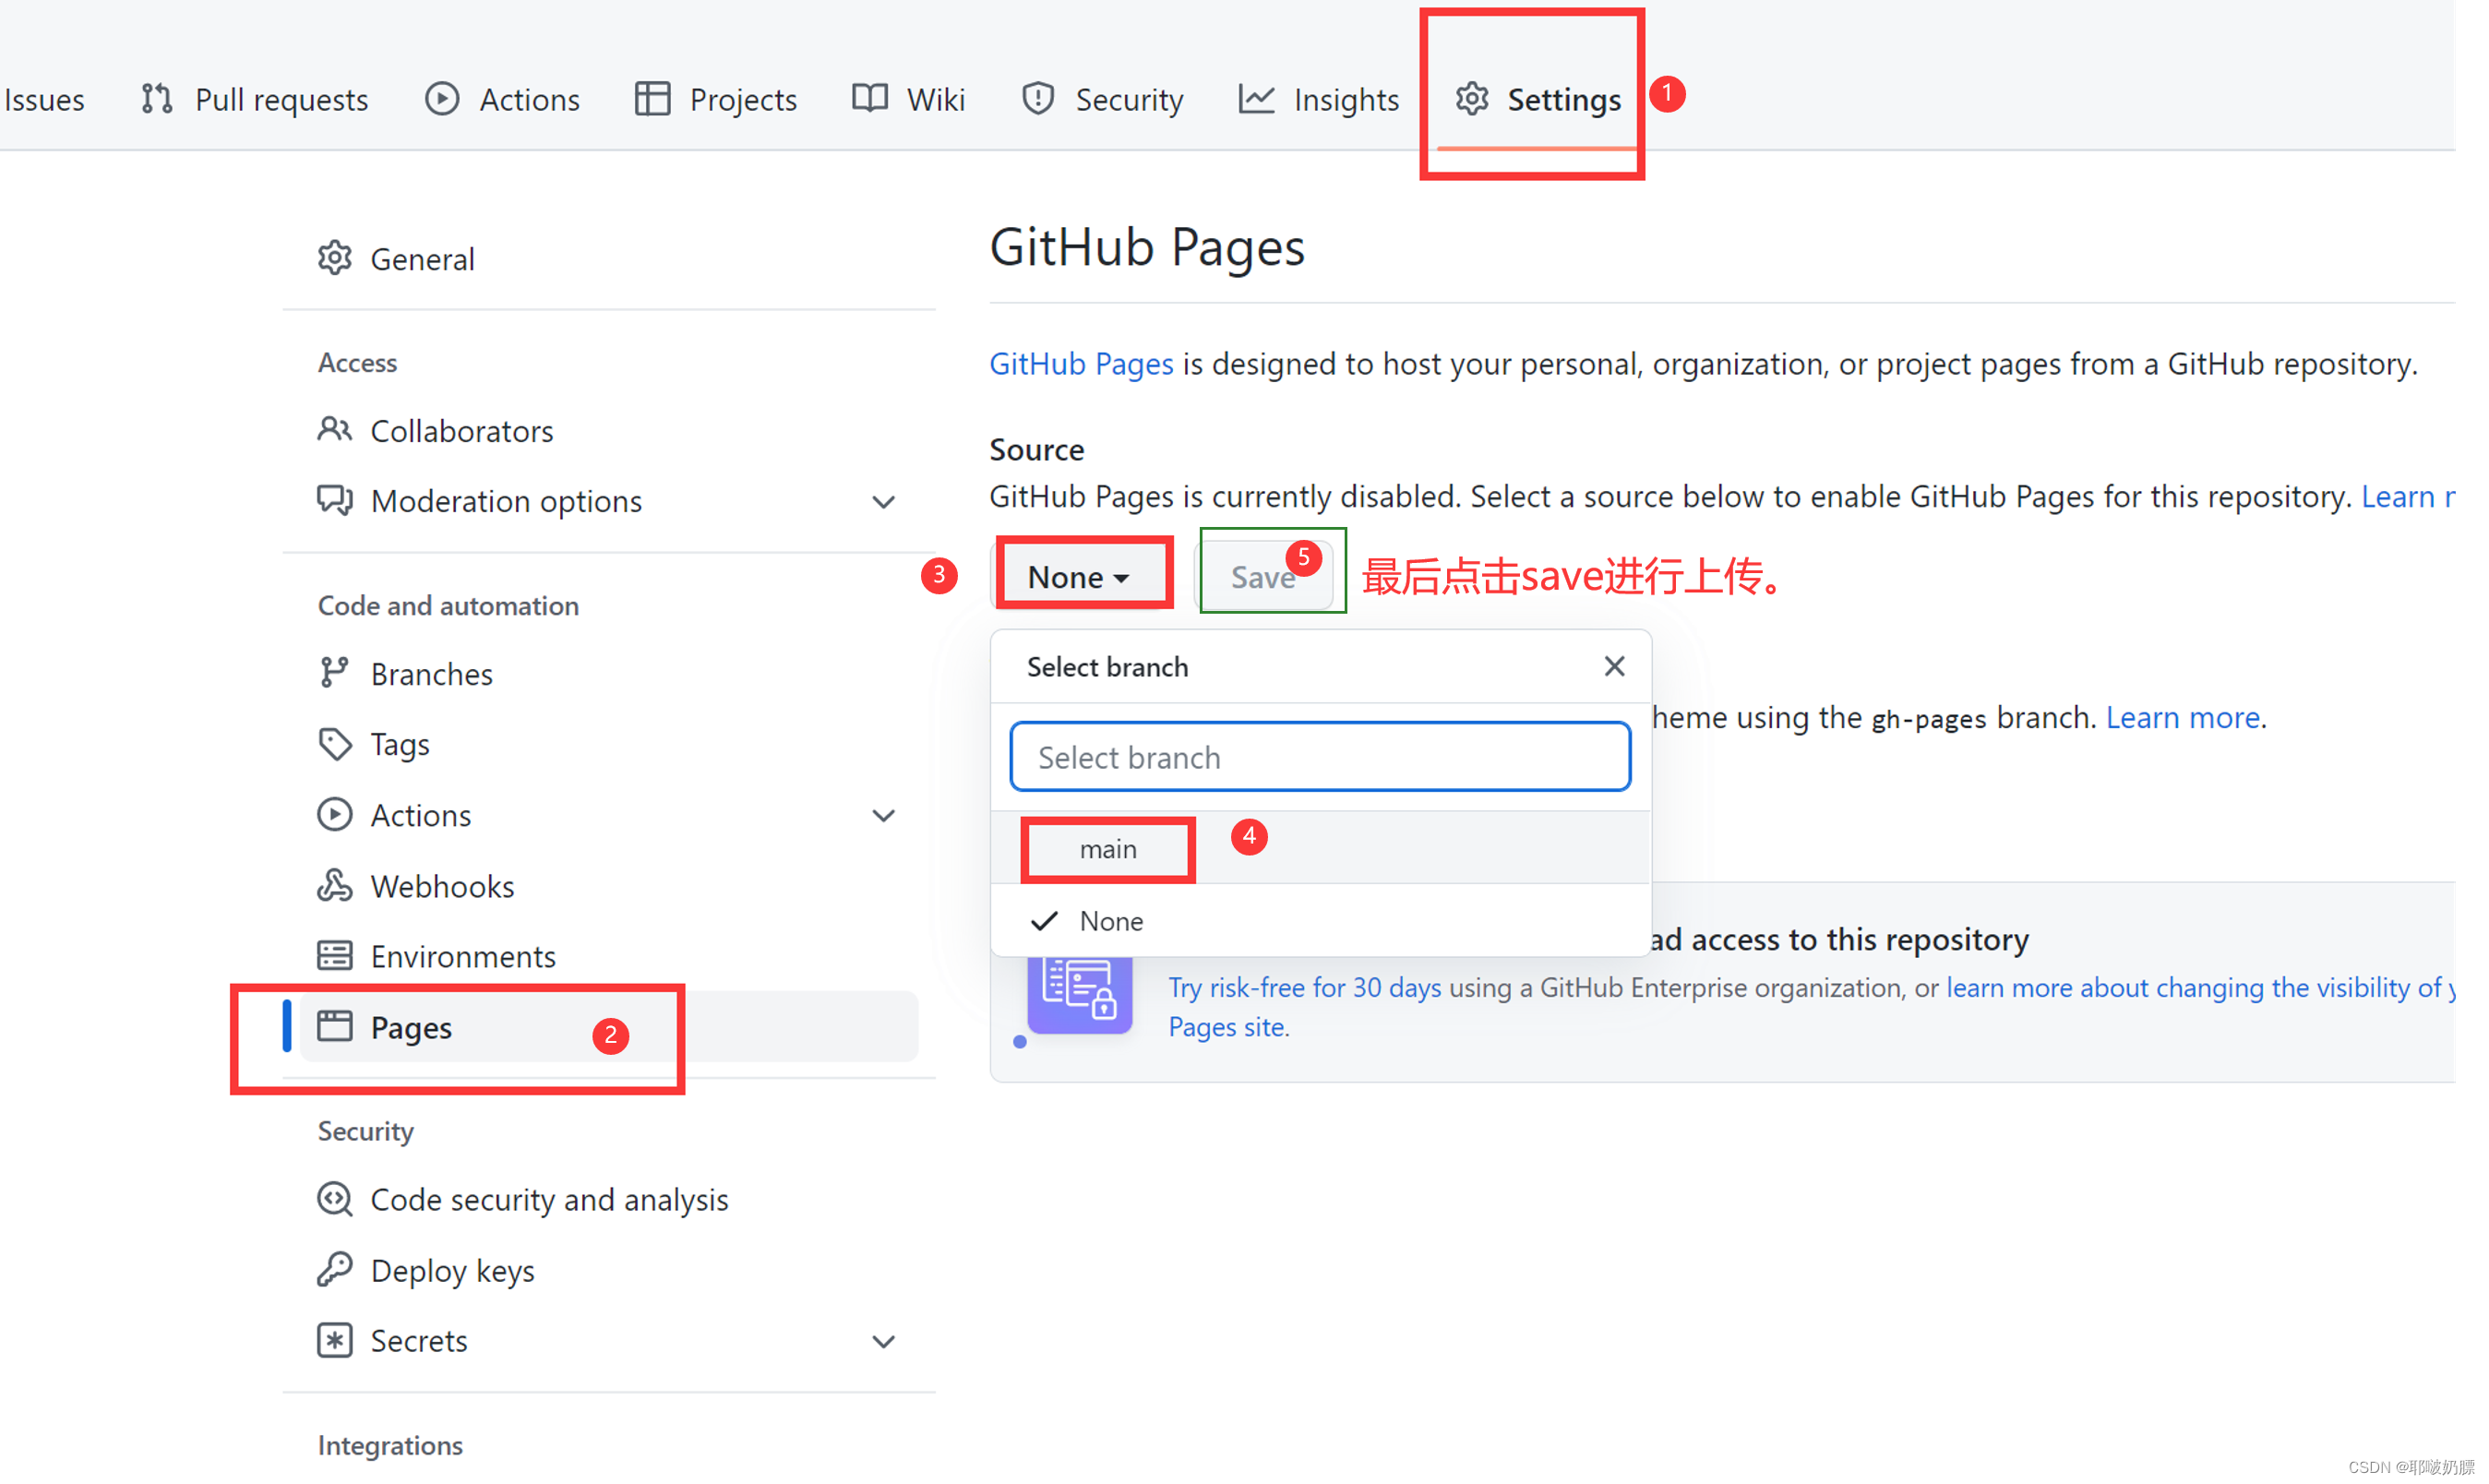Viewport: 2489px width, 1484px height.
Task: Select the main branch option
Action: pos(1109,848)
